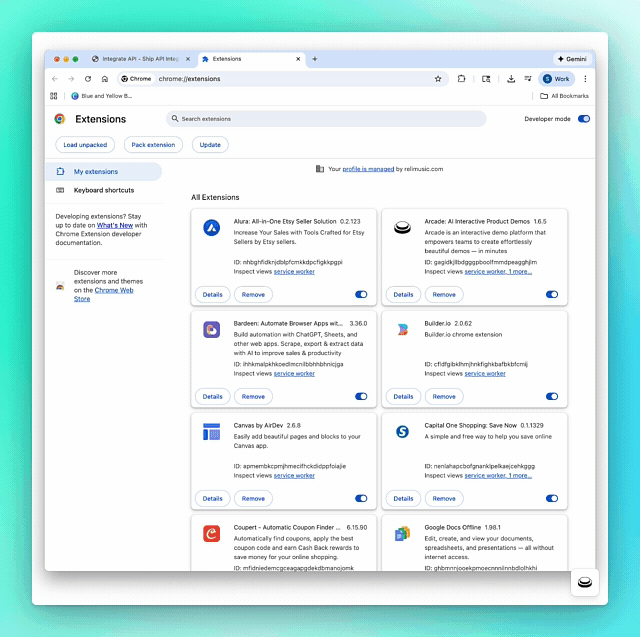Inspect Builder.io service worker link
The width and height of the screenshot is (640, 637).
485,373
